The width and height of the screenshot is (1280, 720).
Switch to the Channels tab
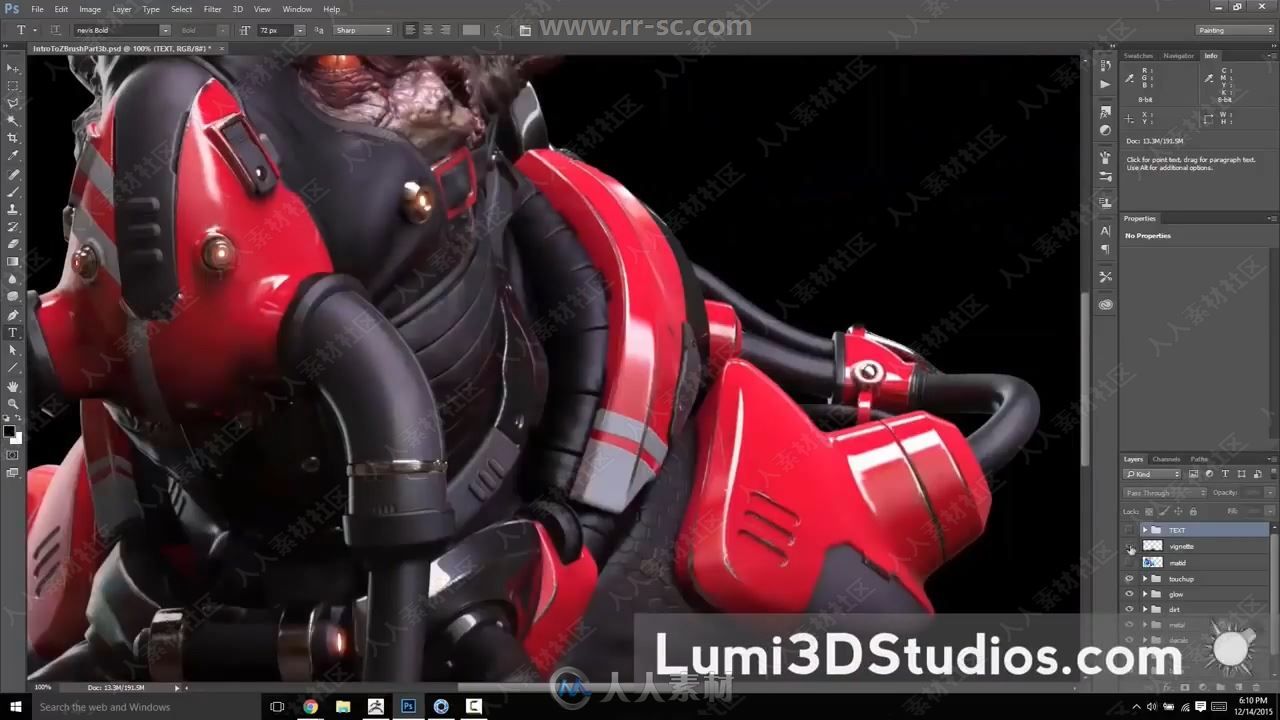point(1166,459)
